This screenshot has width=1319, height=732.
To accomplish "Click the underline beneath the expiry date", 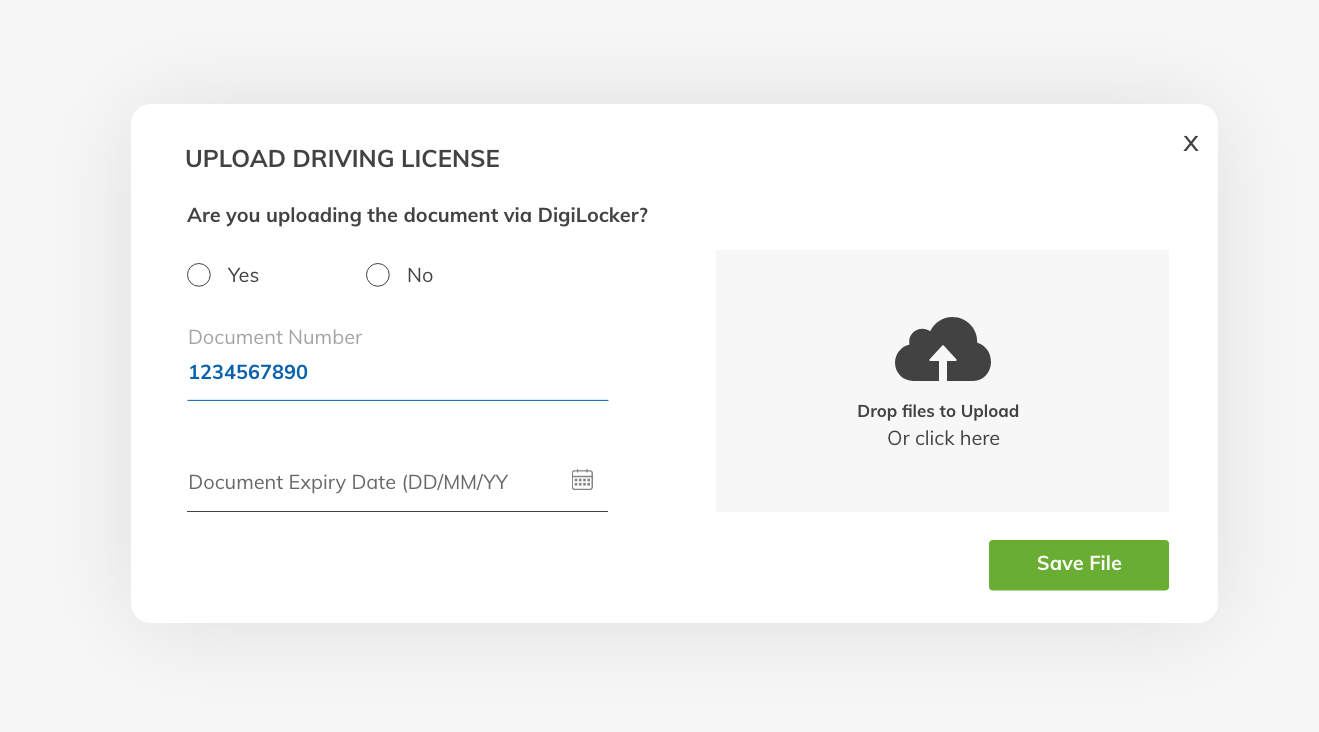I will (397, 511).
